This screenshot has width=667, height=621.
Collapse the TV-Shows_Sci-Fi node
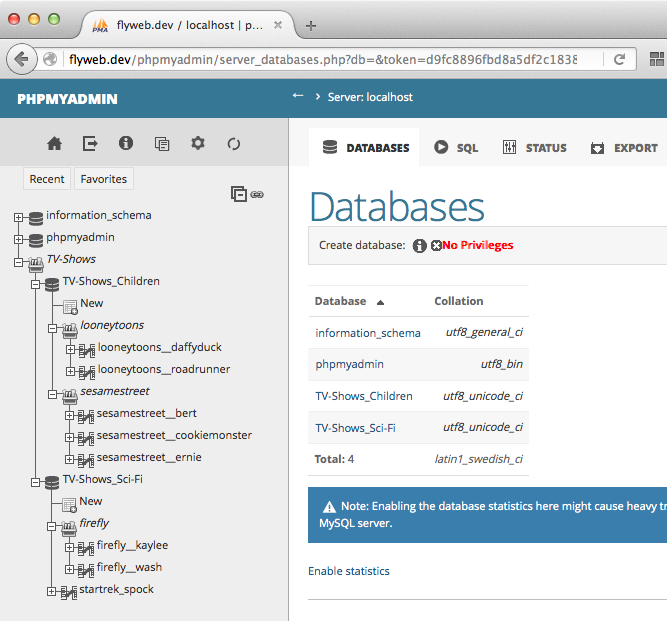pos(35,482)
